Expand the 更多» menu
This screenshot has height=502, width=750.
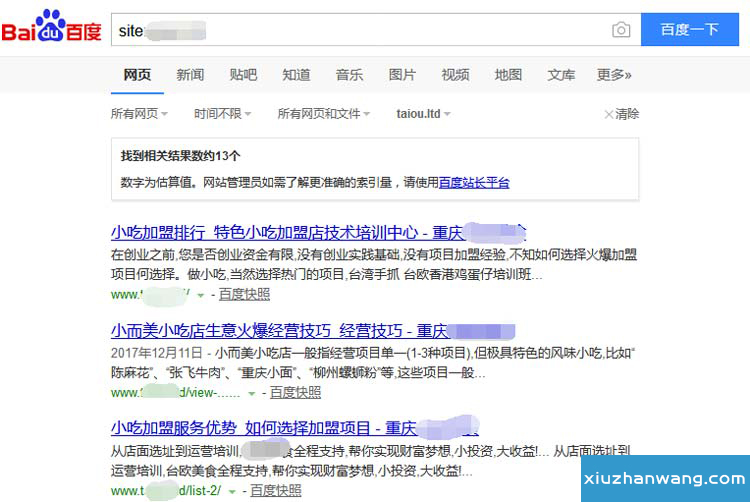614,75
